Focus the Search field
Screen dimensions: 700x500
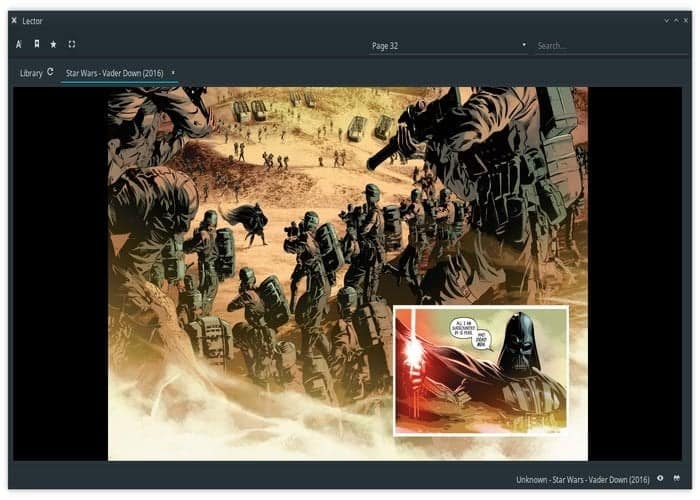pos(611,46)
